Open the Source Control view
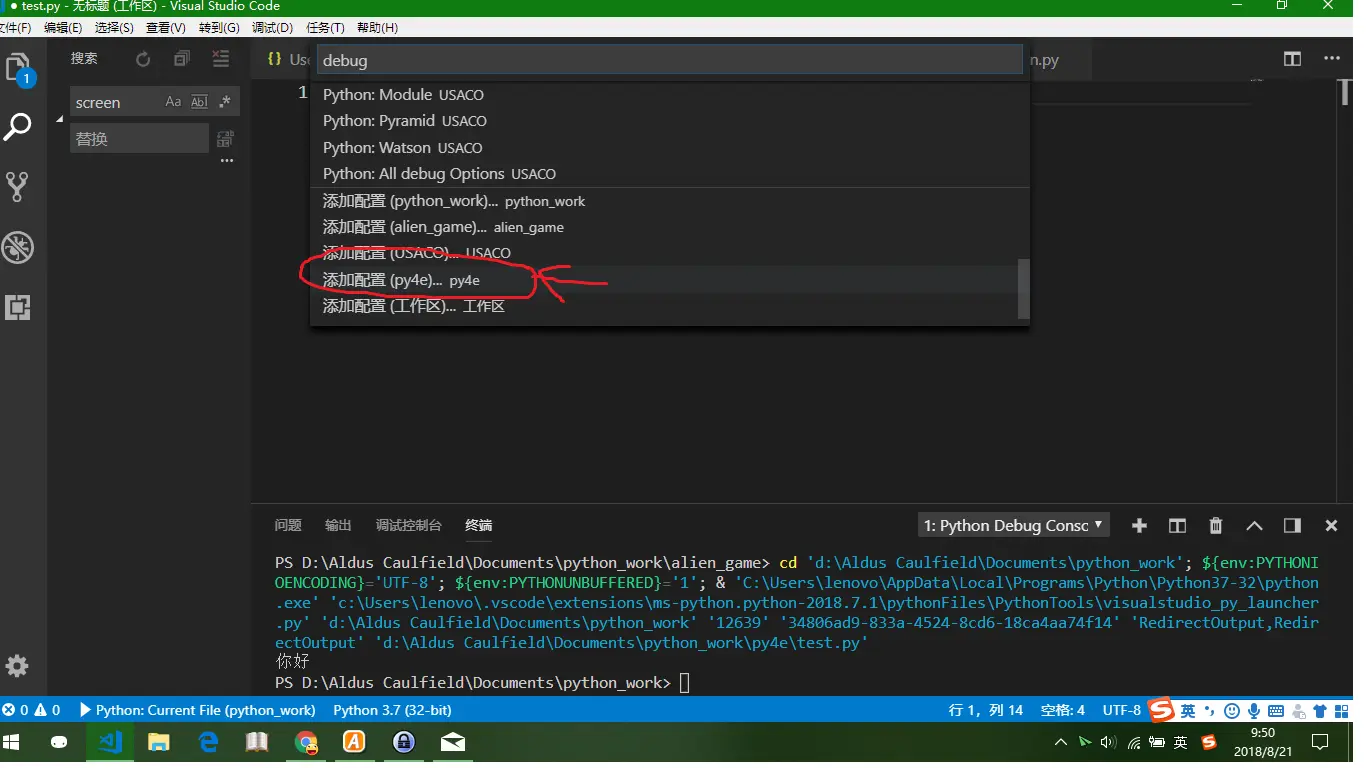This screenshot has width=1366, height=768. [x=17, y=186]
